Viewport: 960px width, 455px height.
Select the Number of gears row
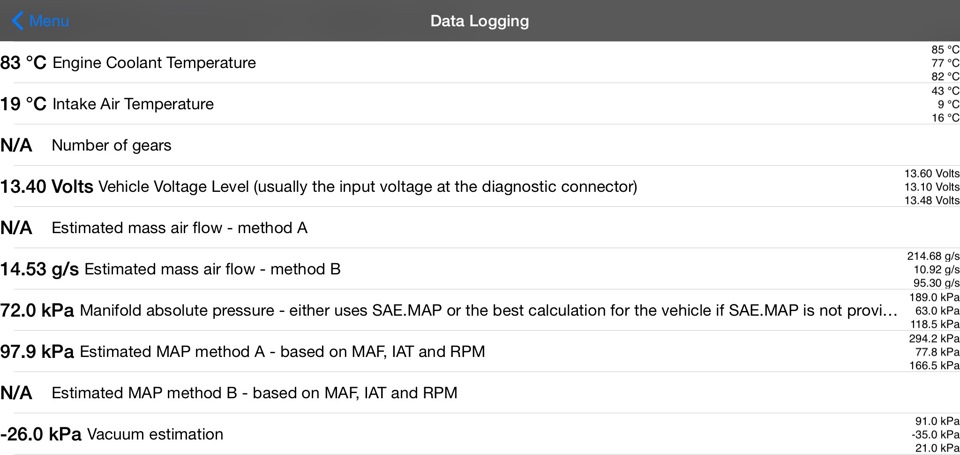[111, 146]
